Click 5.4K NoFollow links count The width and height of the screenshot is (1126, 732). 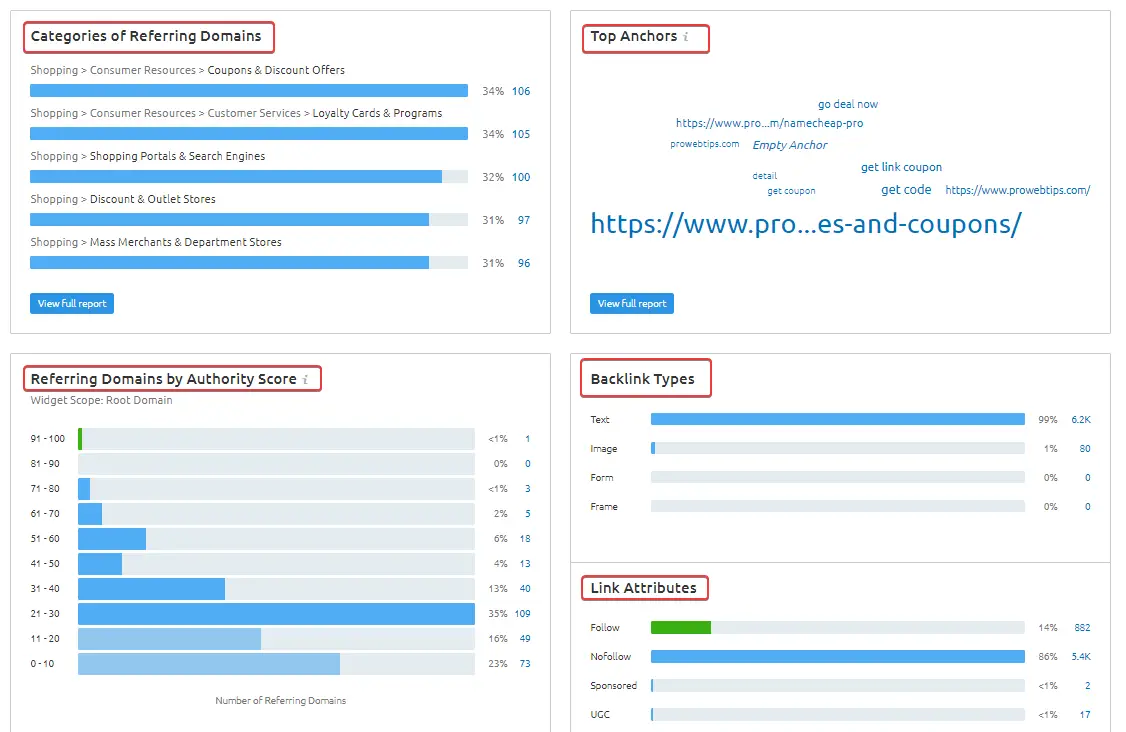[1083, 656]
